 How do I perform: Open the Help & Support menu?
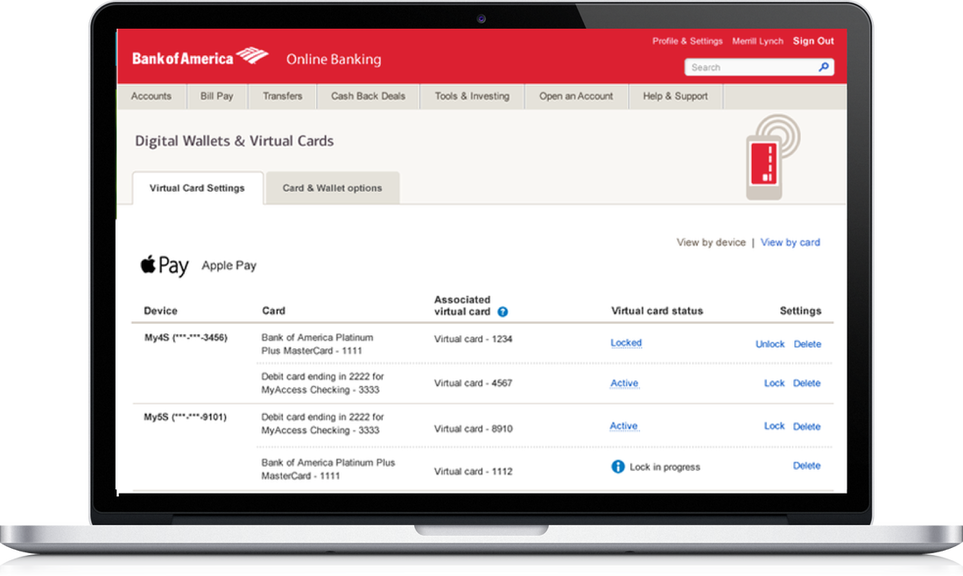tap(674, 95)
